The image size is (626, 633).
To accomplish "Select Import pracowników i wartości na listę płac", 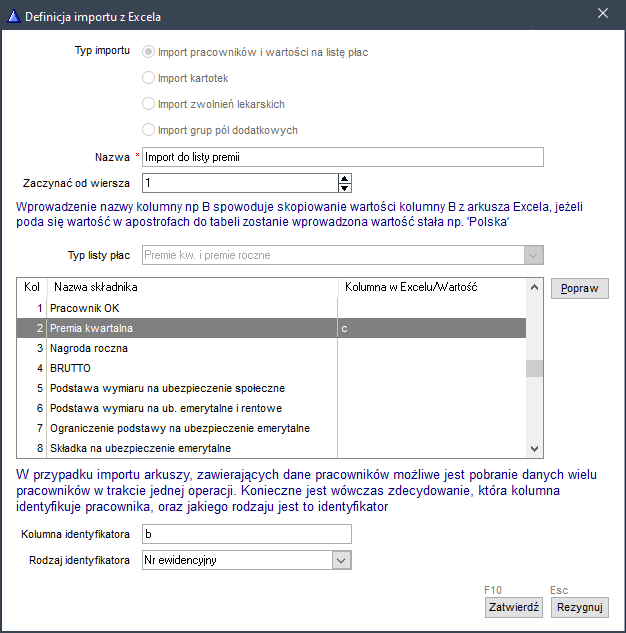I will (255, 52).
